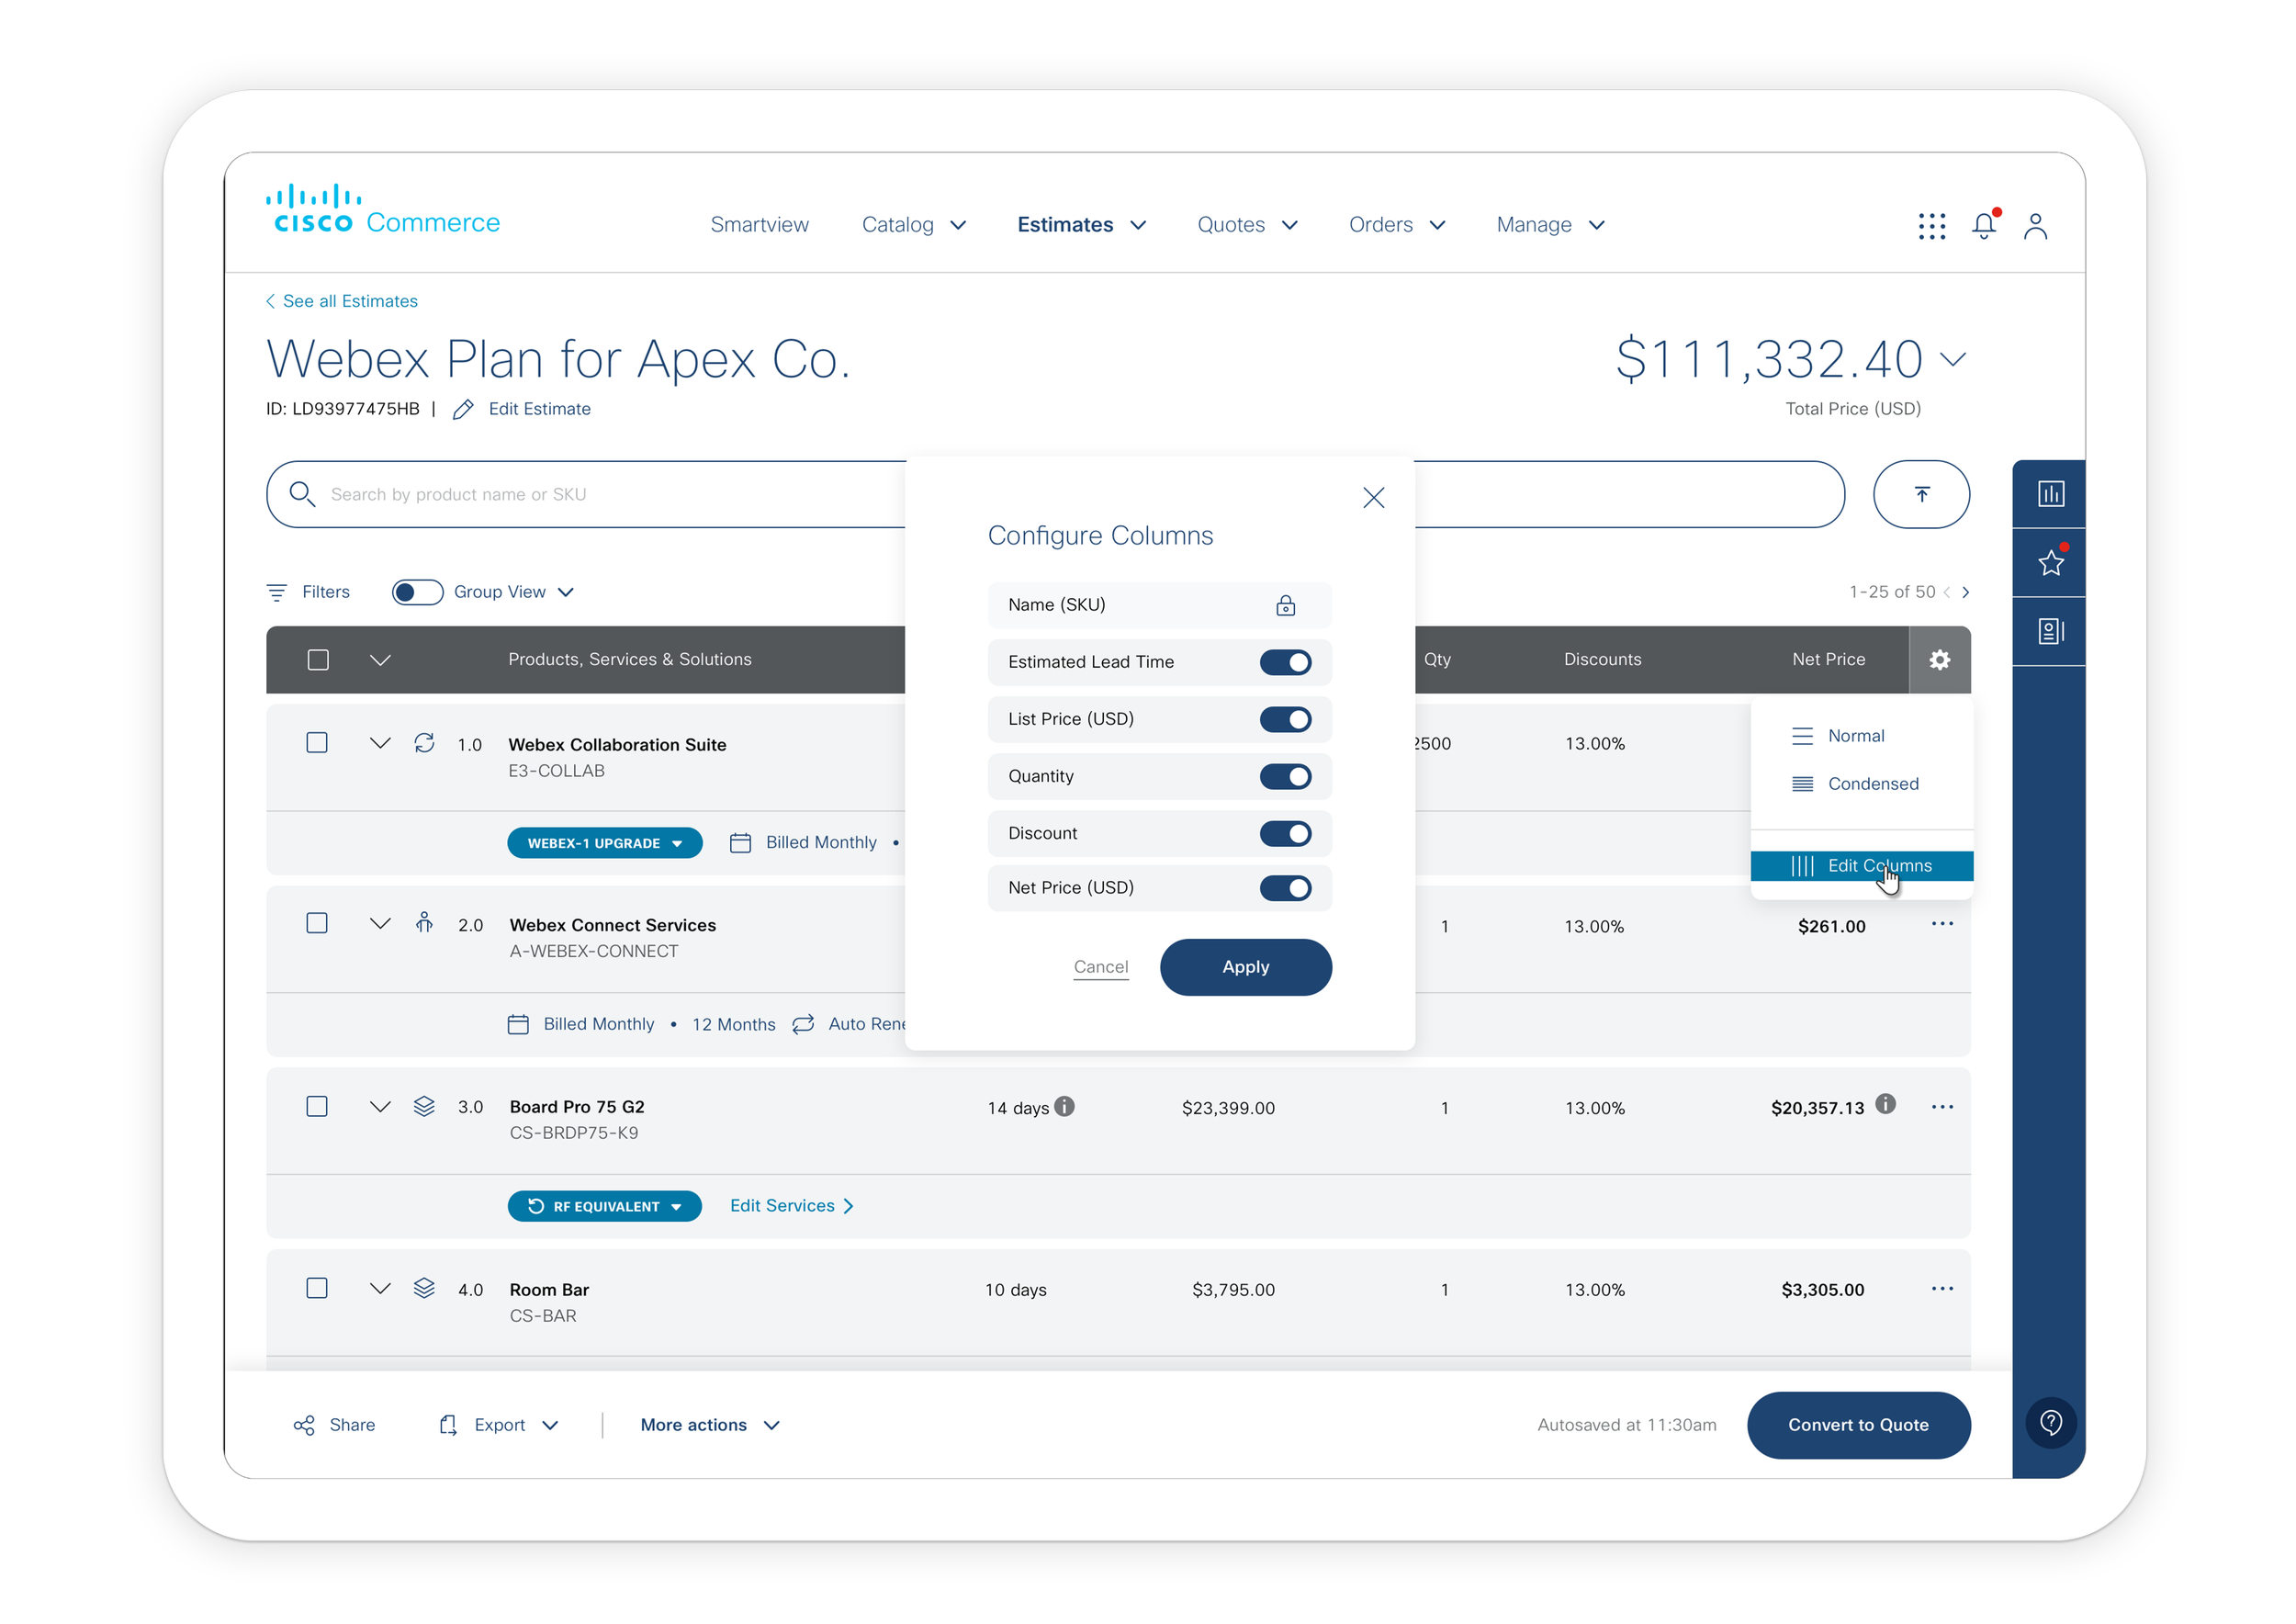The width and height of the screenshot is (2296, 1624).
Task: Click the user profile icon
Action: pos(2035,226)
